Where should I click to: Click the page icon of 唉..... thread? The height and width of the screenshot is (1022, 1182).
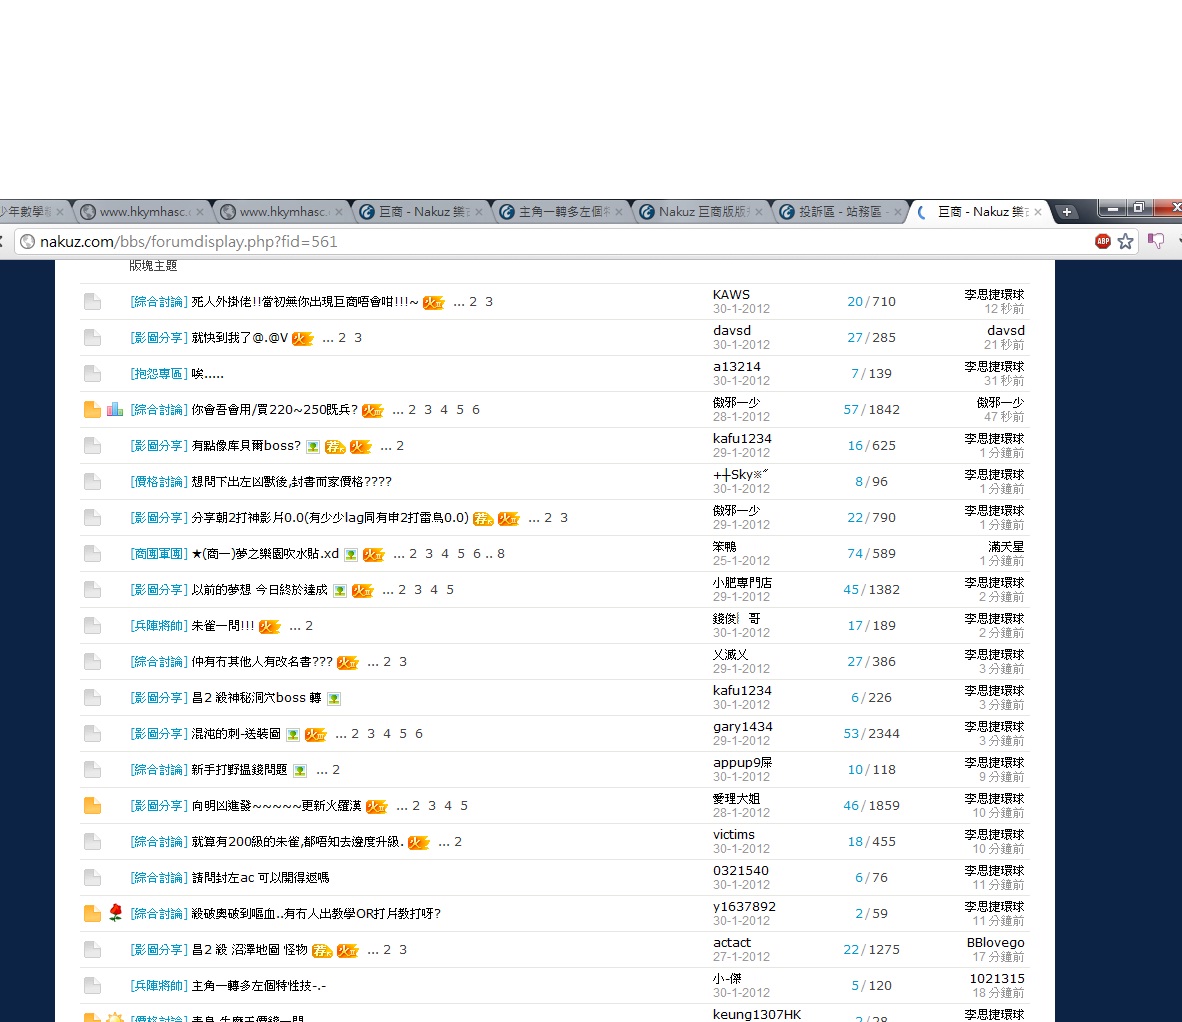pyautogui.click(x=92, y=374)
